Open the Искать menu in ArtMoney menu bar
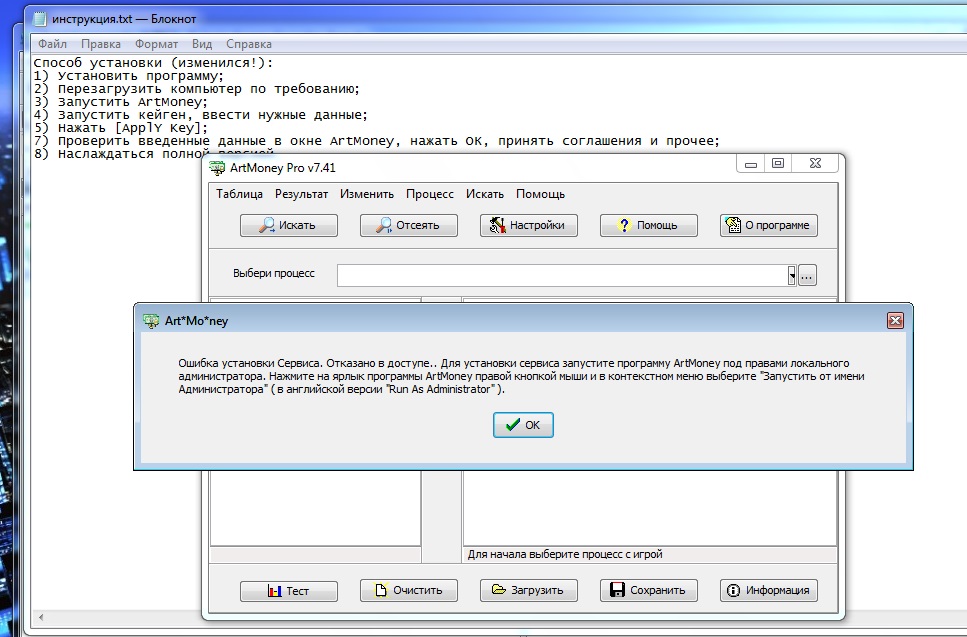 (485, 194)
